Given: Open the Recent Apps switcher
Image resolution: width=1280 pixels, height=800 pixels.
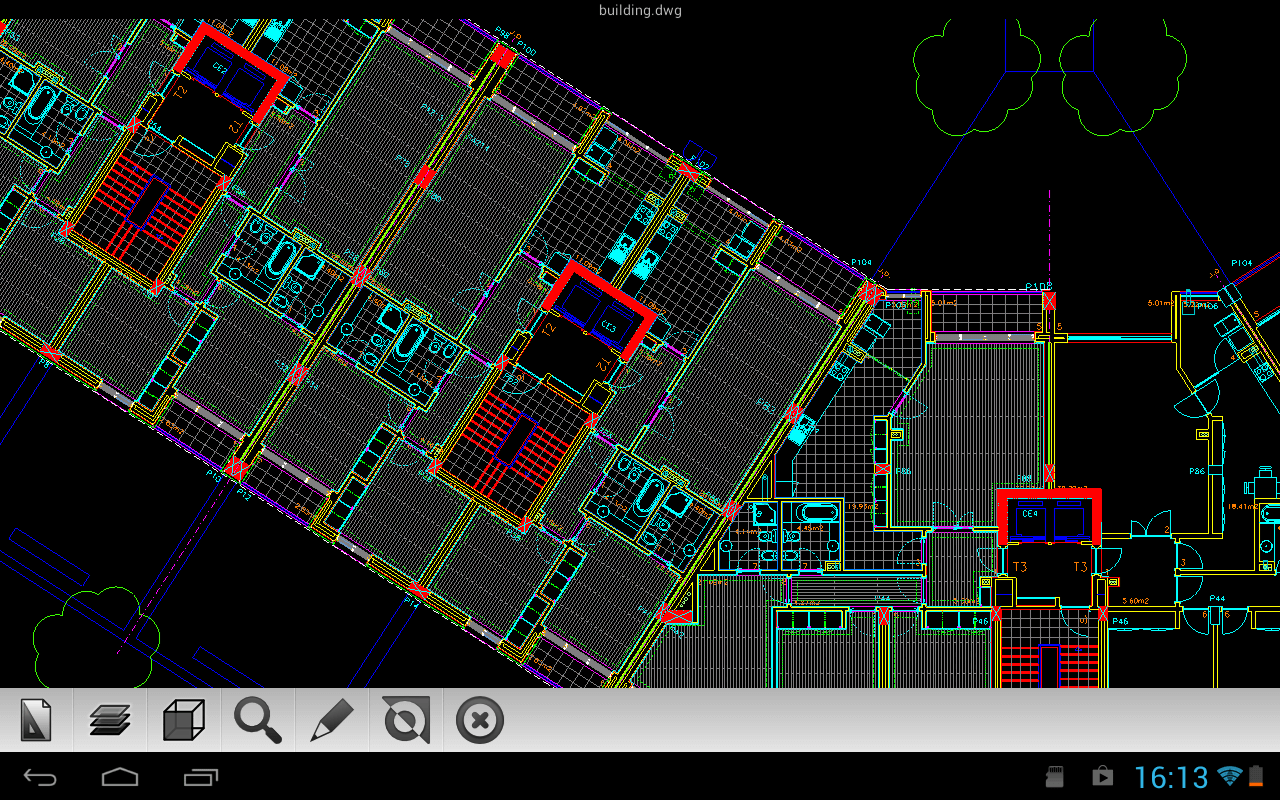Looking at the screenshot, I should (200, 777).
